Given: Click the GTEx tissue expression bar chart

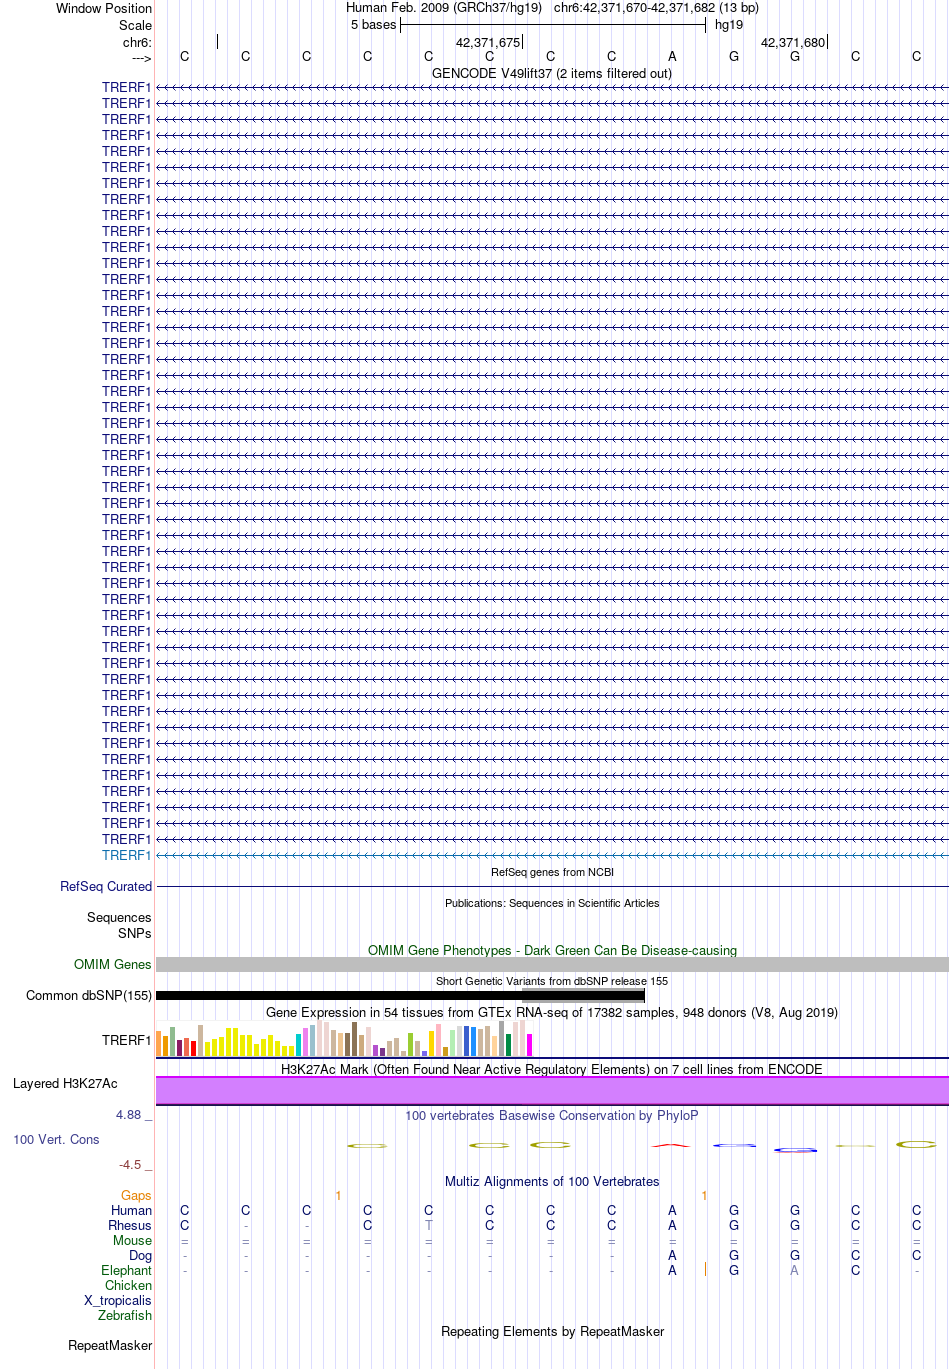Looking at the screenshot, I should point(344,1039).
